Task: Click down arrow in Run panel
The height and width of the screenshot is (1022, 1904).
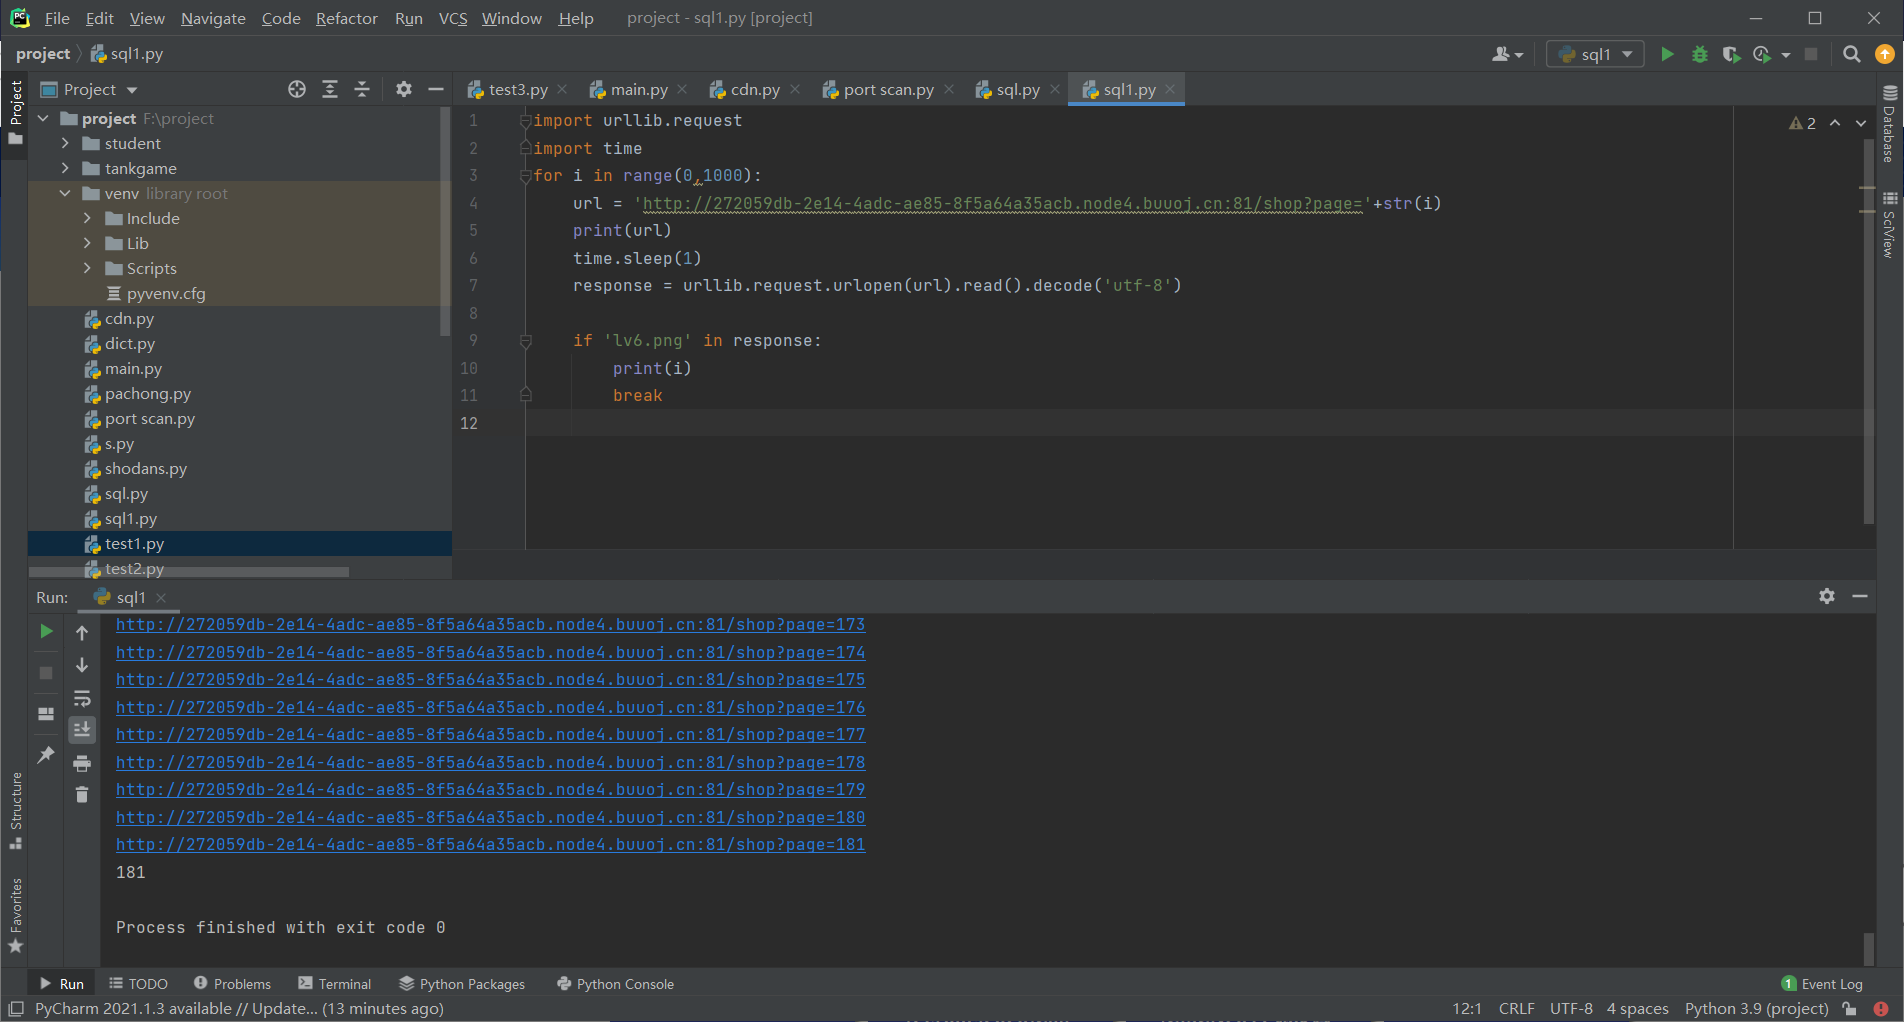Action: tap(82, 665)
